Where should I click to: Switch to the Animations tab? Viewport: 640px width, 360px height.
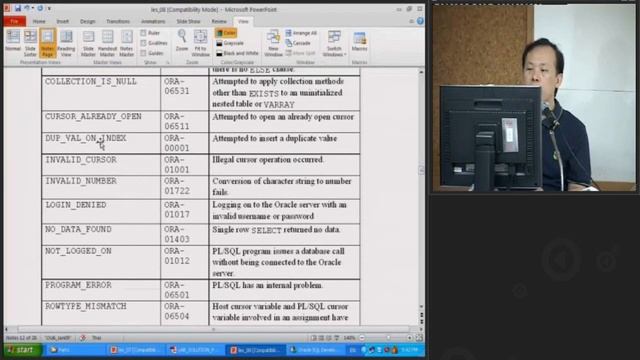tap(153, 21)
